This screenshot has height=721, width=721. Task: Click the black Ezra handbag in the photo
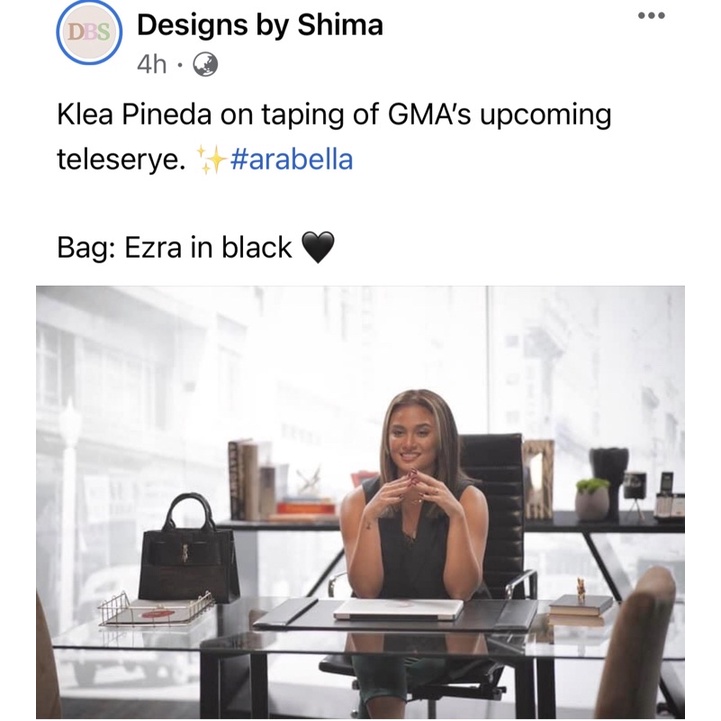189,549
